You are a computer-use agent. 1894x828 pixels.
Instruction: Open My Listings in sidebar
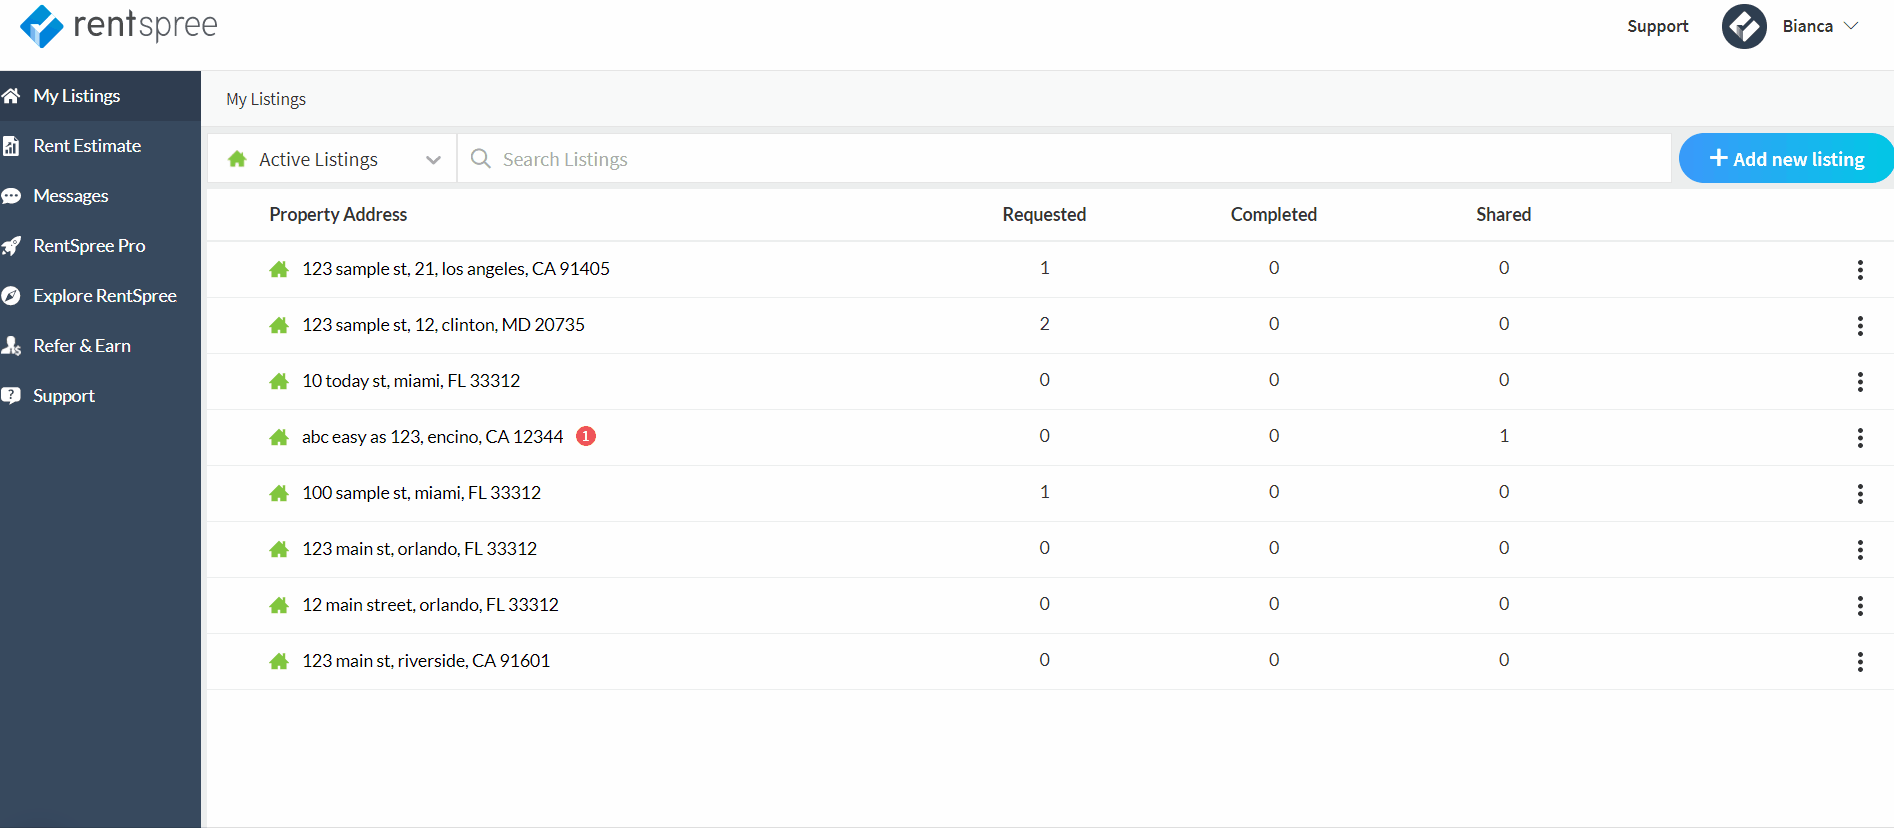point(100,96)
